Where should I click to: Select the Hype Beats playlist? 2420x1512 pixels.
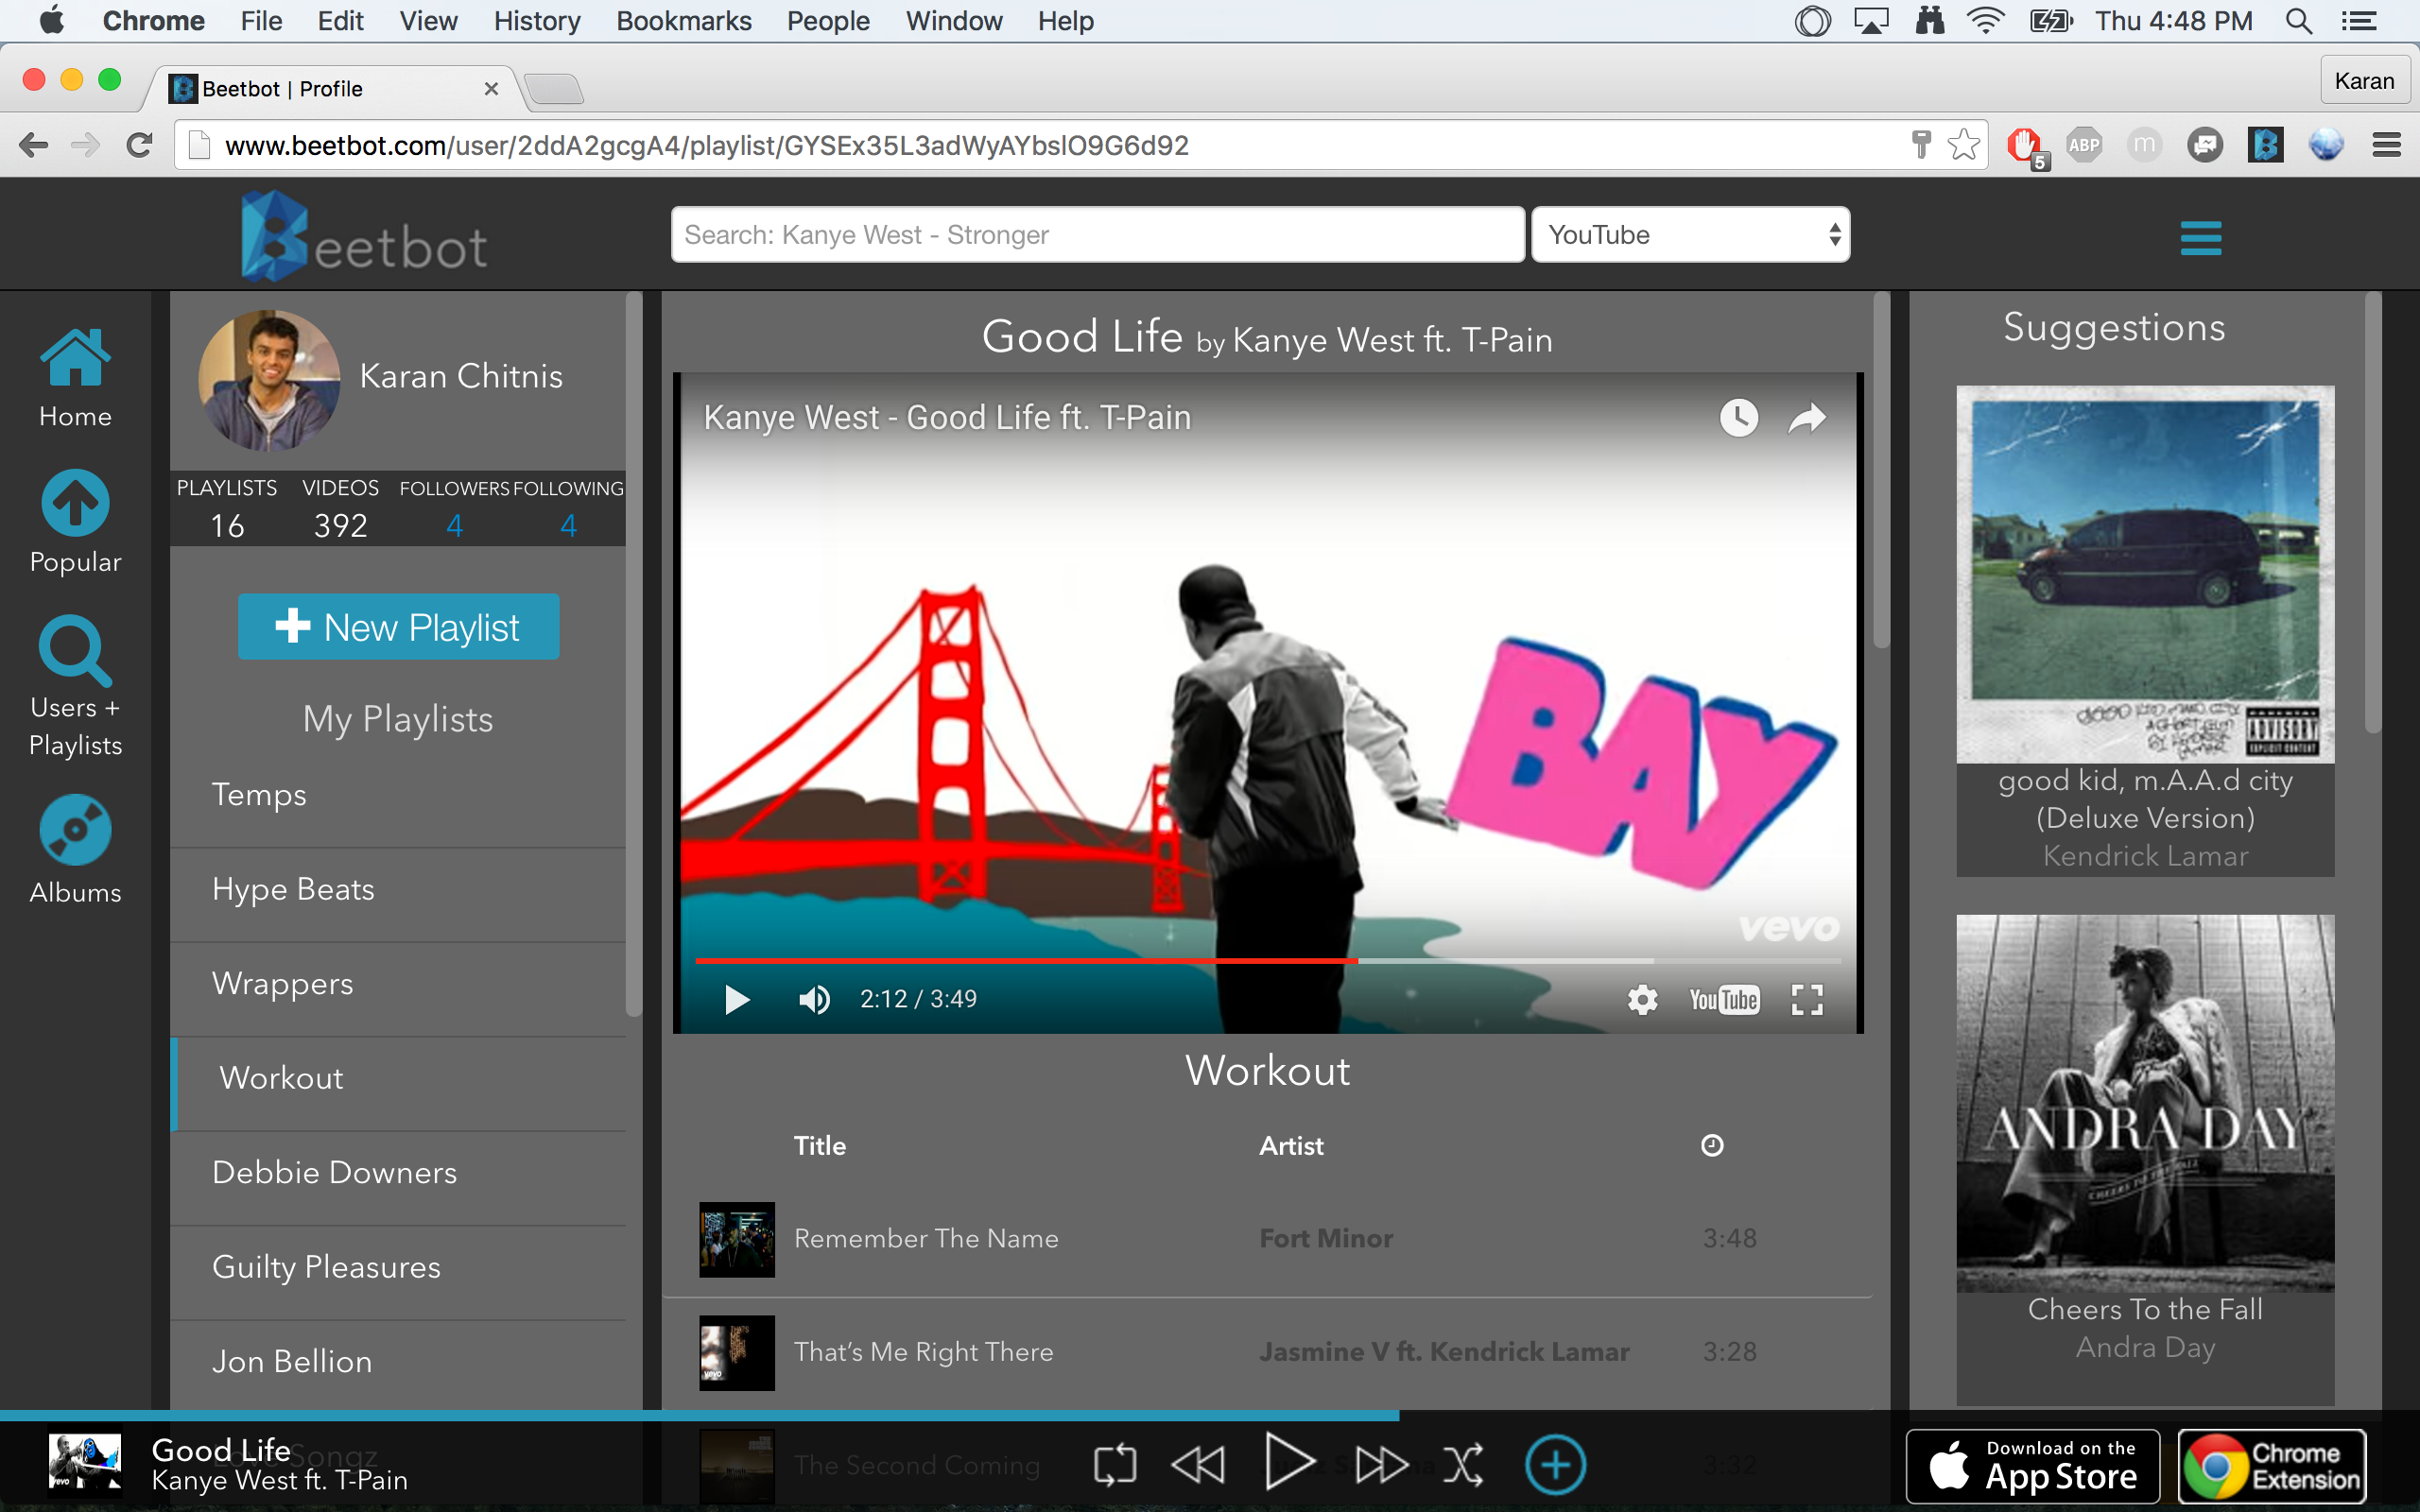tap(293, 889)
